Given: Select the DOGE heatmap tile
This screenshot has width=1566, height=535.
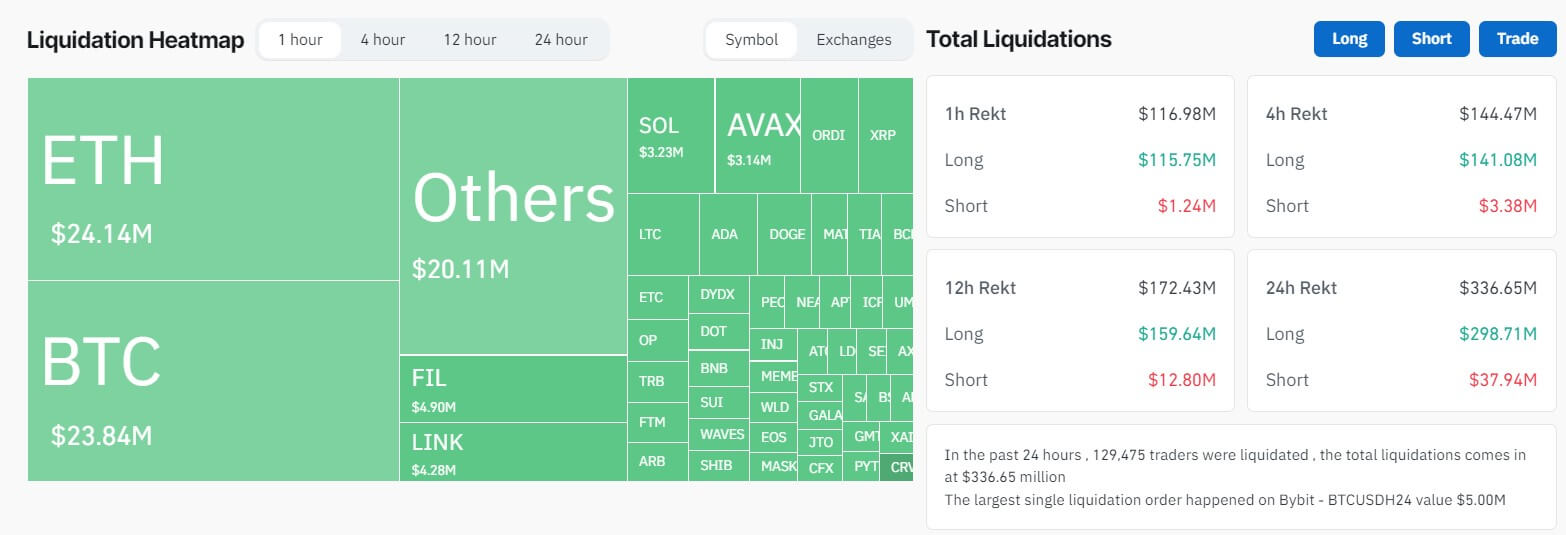Looking at the screenshot, I should 785,235.
